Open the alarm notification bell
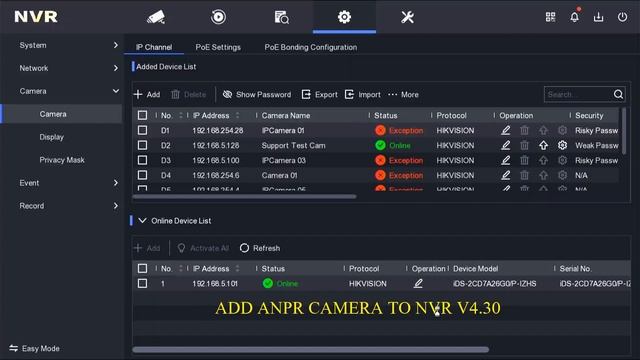 pos(574,17)
